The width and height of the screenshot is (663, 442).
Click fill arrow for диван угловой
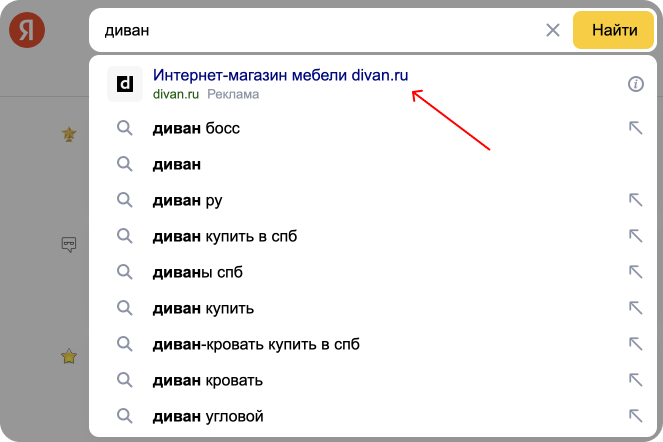636,416
